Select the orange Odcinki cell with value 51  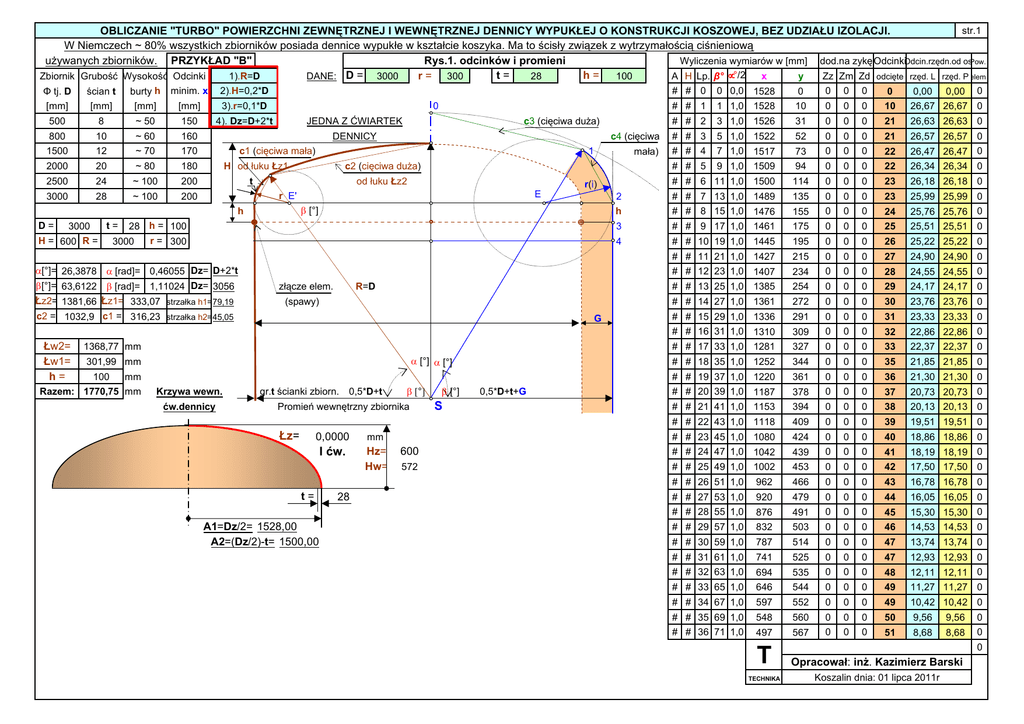[889, 632]
